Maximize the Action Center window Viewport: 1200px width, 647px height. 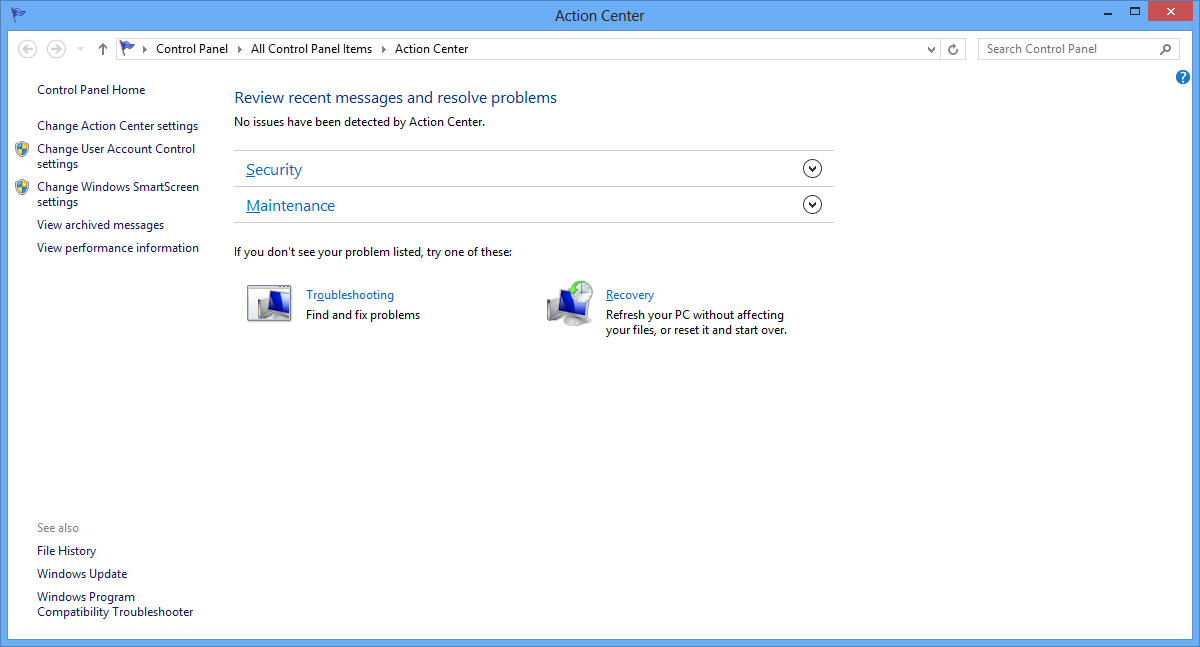pyautogui.click(x=1134, y=12)
